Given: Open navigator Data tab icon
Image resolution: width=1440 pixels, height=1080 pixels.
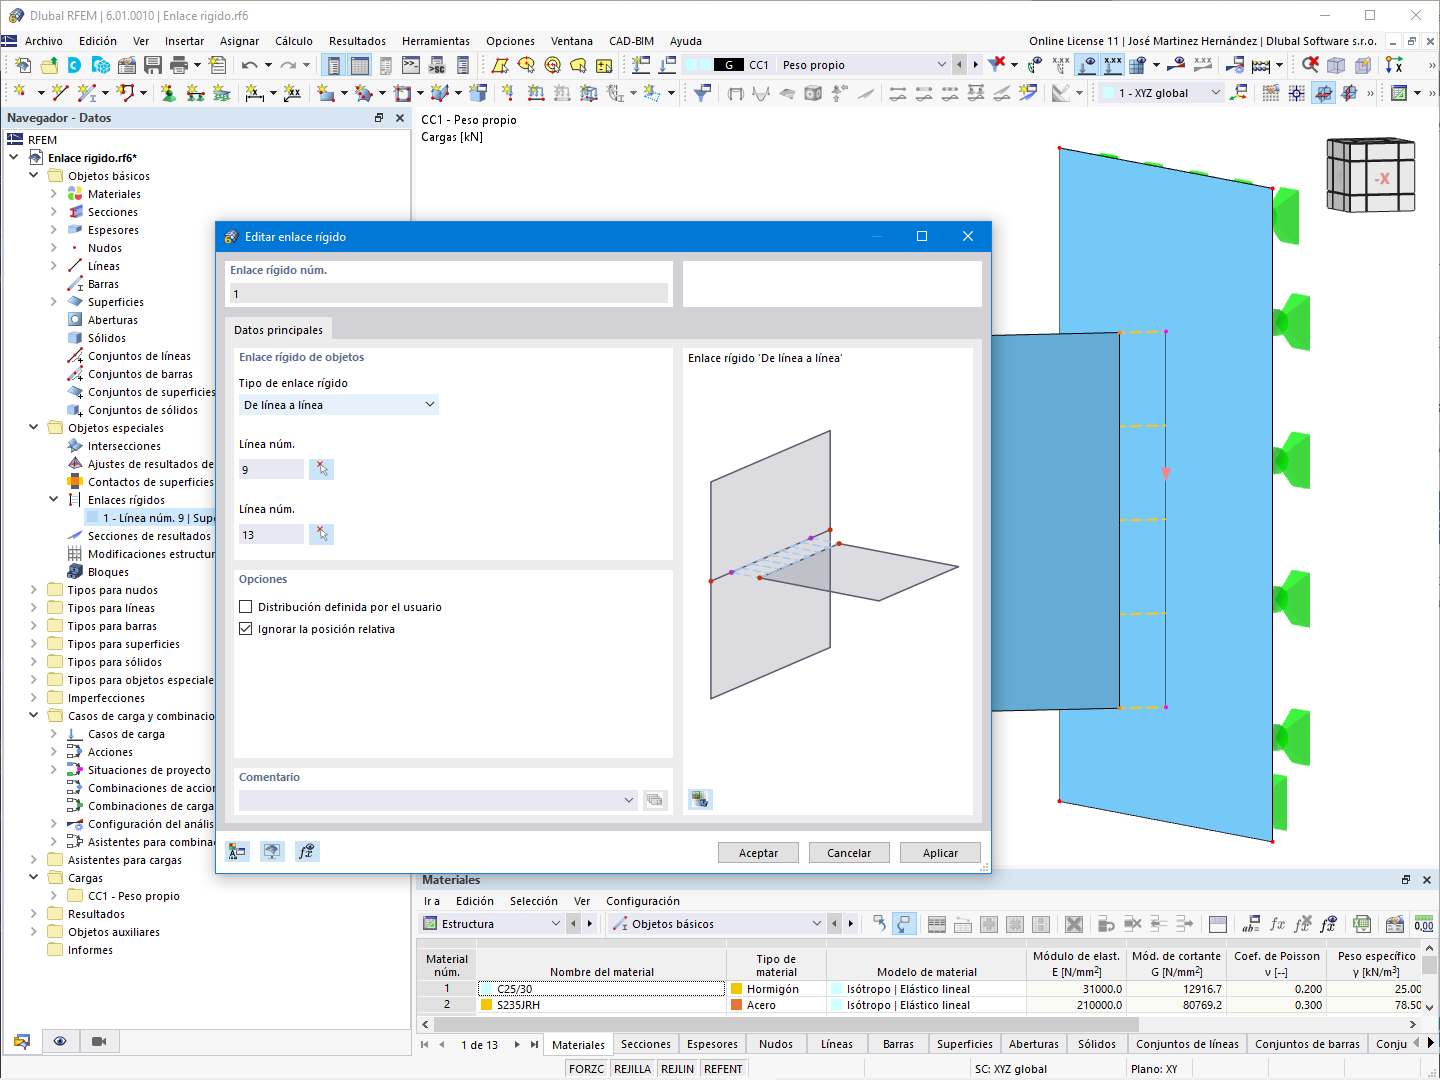Looking at the screenshot, I should [22, 1041].
